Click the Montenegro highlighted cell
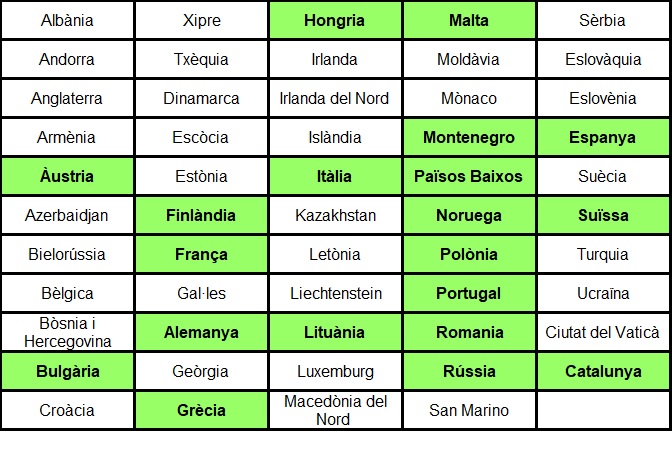 coord(469,137)
